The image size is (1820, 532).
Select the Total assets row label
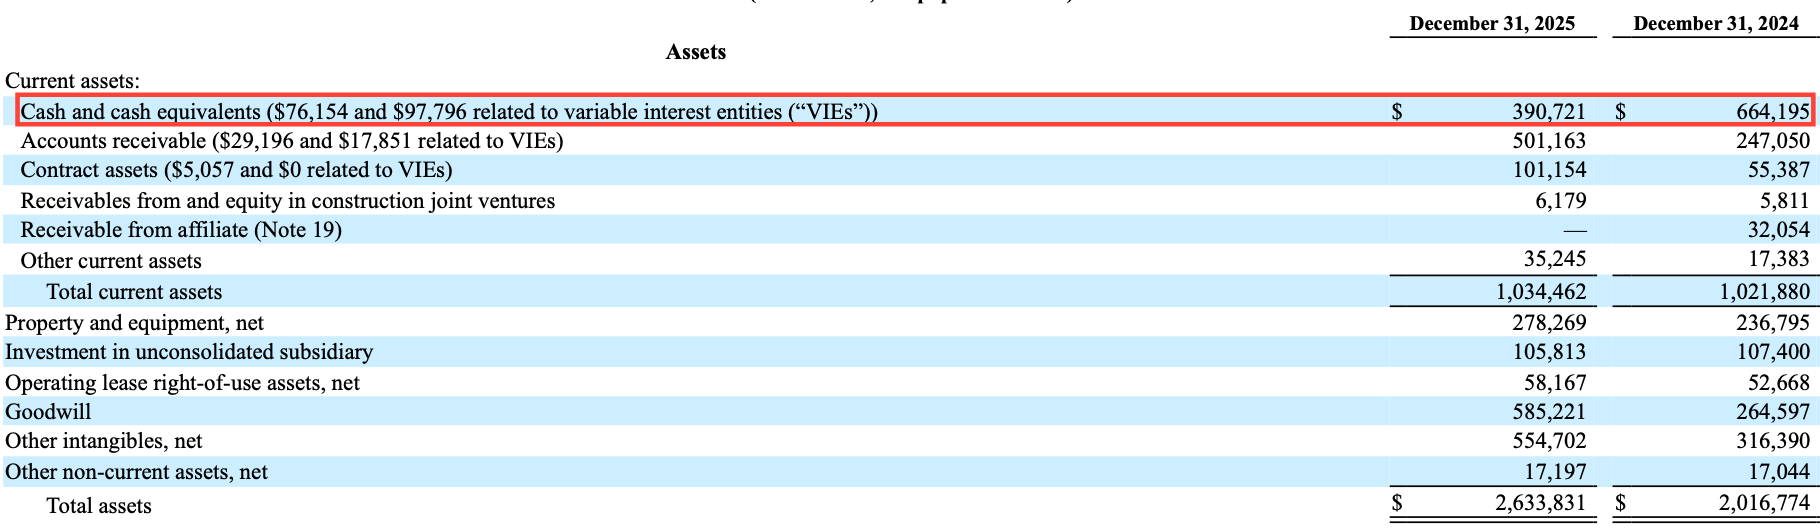(x=99, y=506)
